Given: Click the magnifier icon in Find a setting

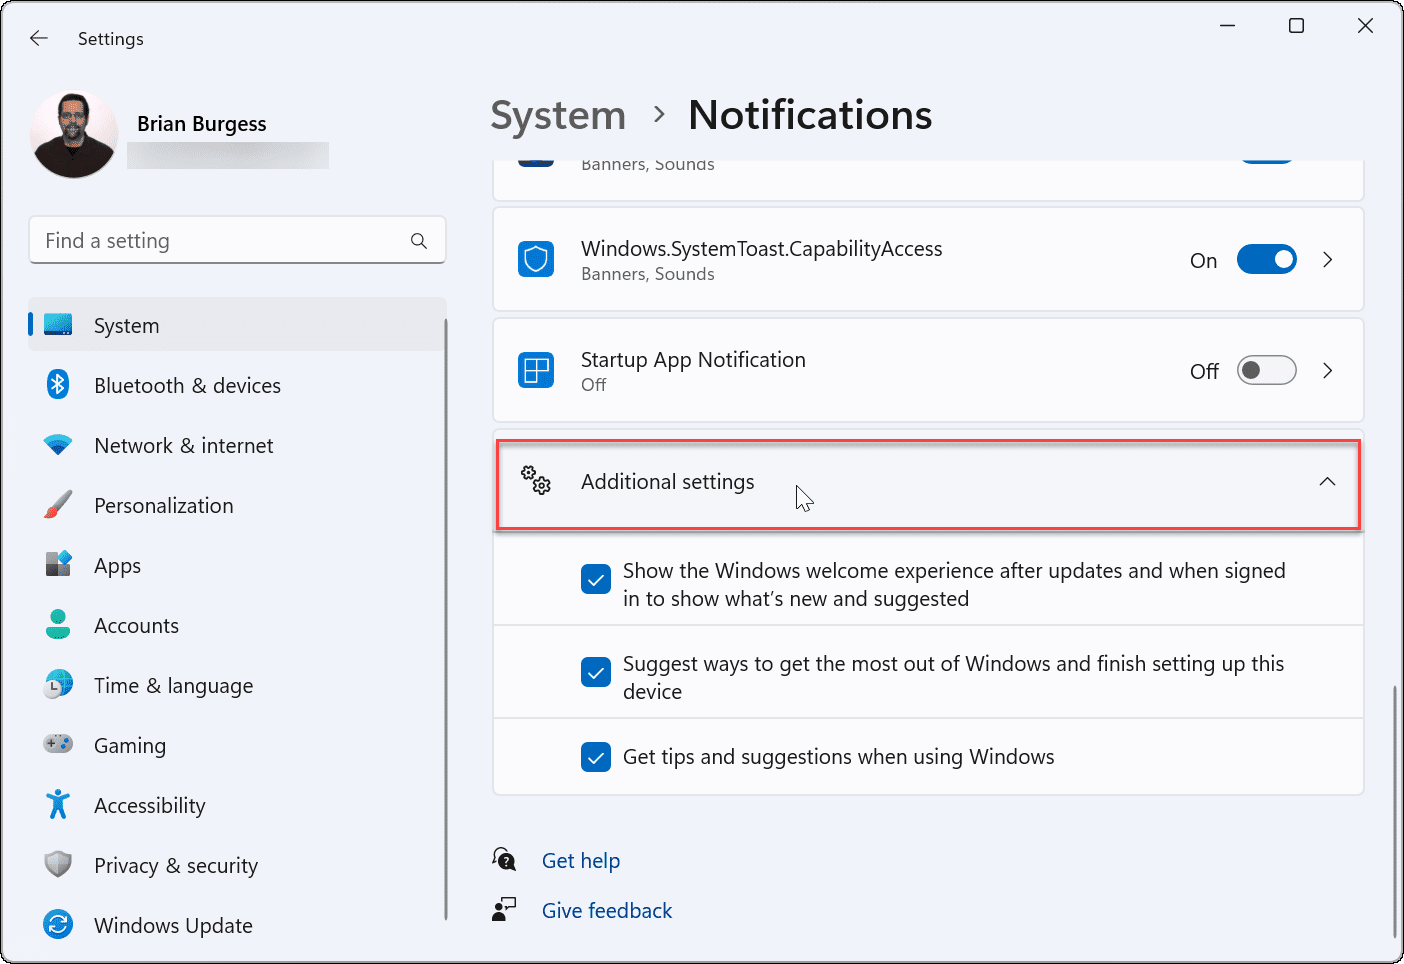Looking at the screenshot, I should (418, 240).
